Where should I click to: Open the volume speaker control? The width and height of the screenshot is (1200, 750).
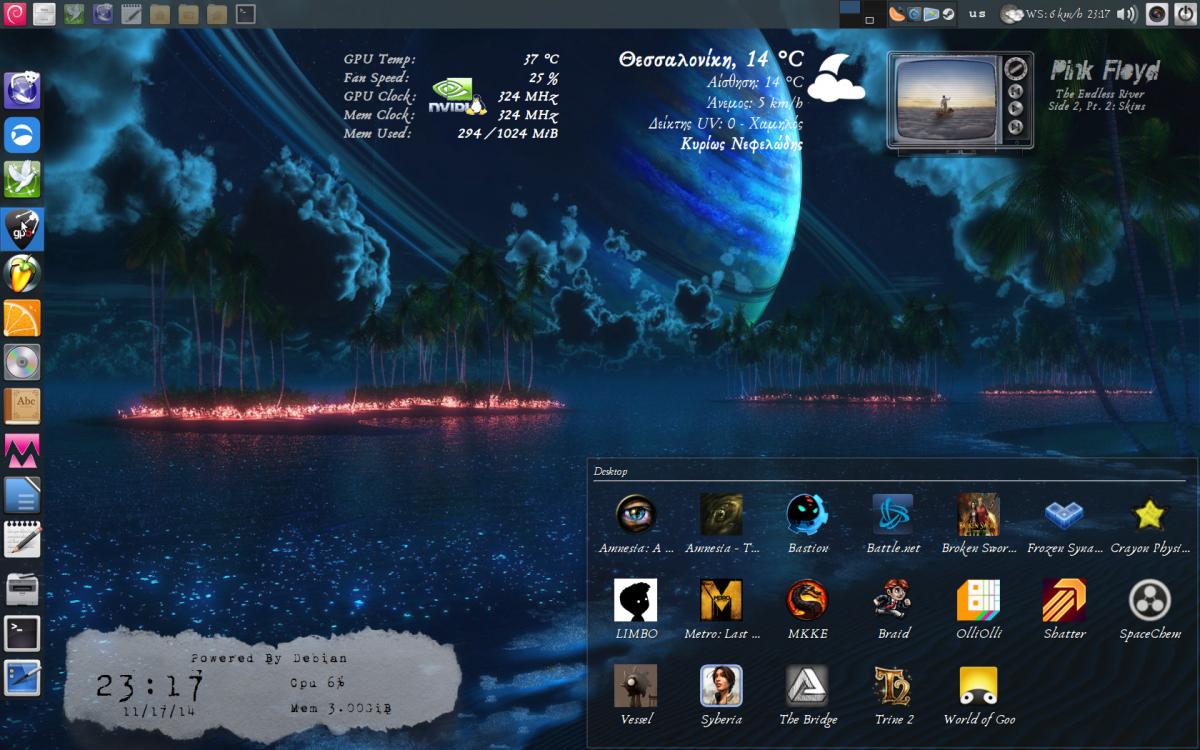(1127, 14)
